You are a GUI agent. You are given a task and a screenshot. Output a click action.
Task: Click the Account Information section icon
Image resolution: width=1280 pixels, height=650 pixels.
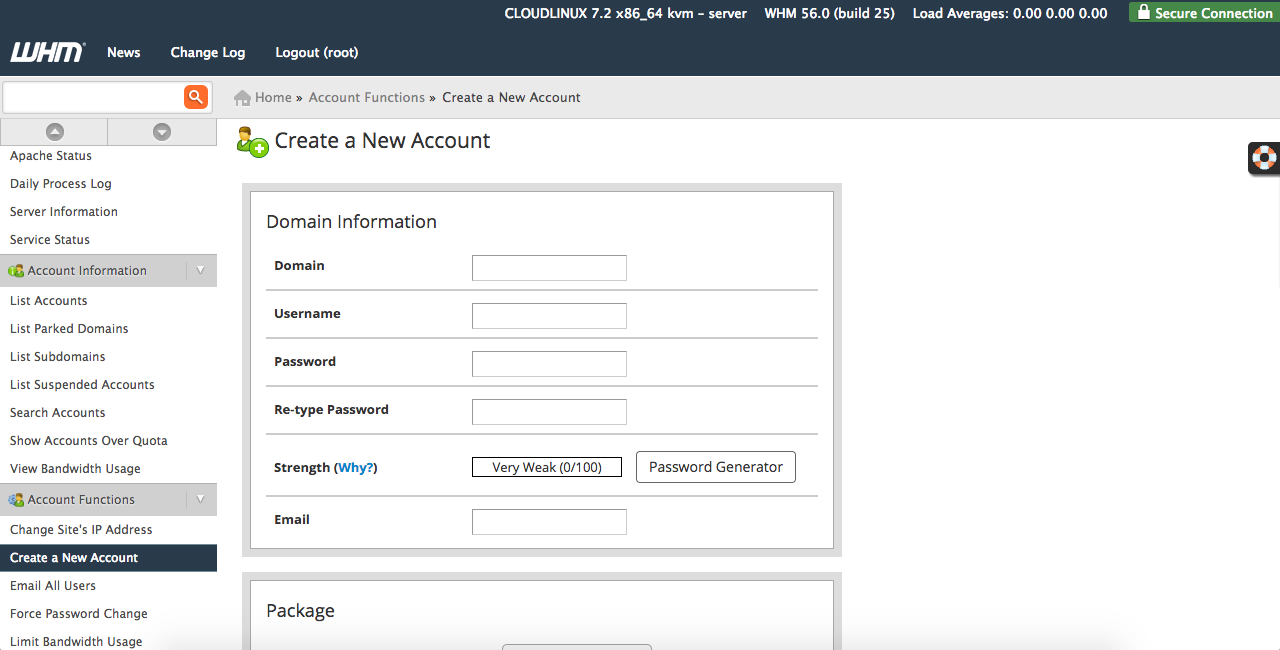click(x=16, y=271)
